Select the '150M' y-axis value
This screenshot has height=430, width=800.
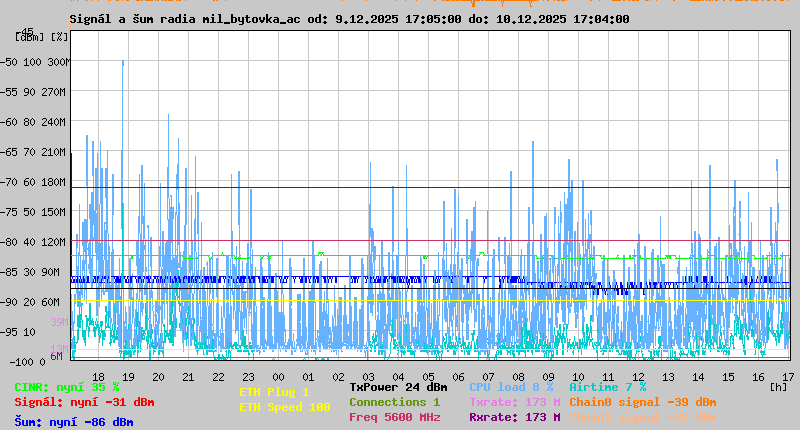pyautogui.click(x=57, y=212)
